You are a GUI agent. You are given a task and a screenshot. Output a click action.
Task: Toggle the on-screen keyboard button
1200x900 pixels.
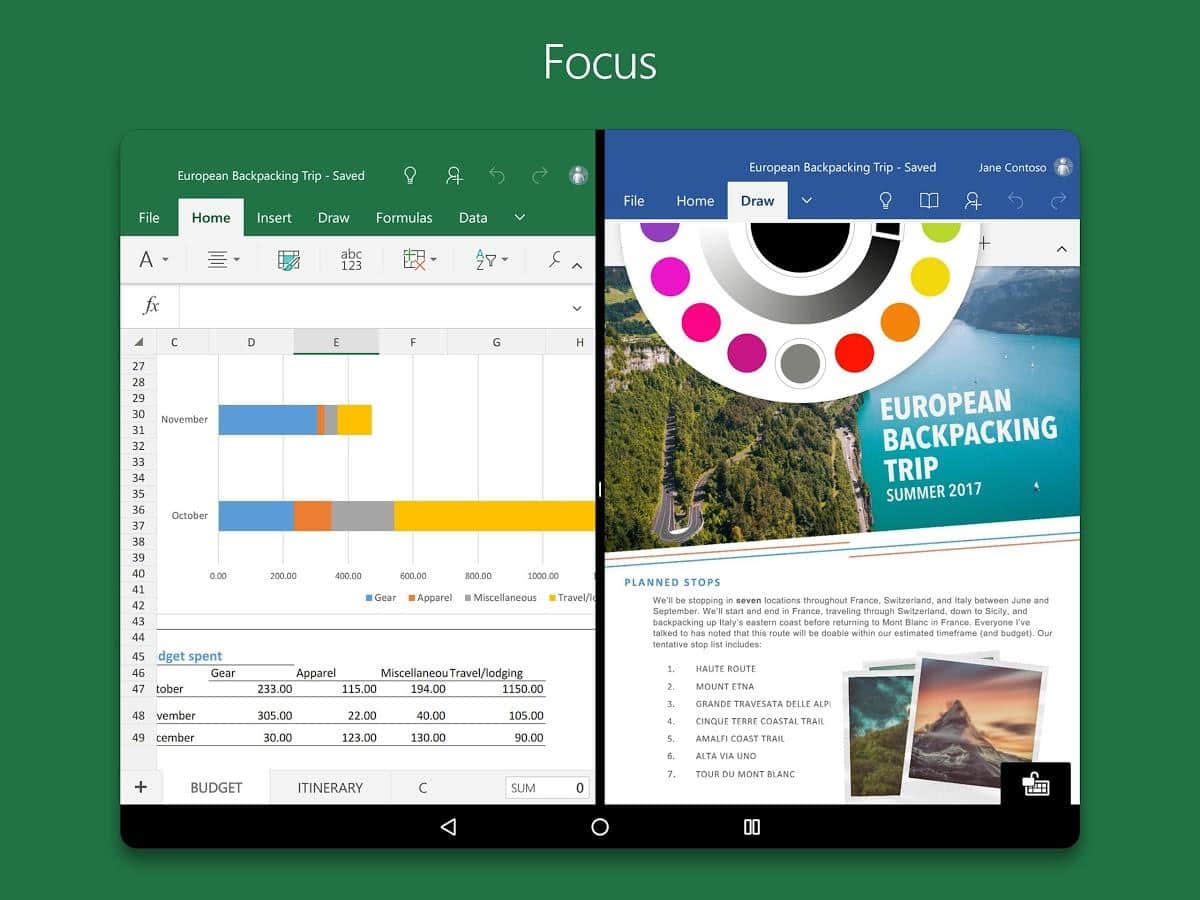1036,785
